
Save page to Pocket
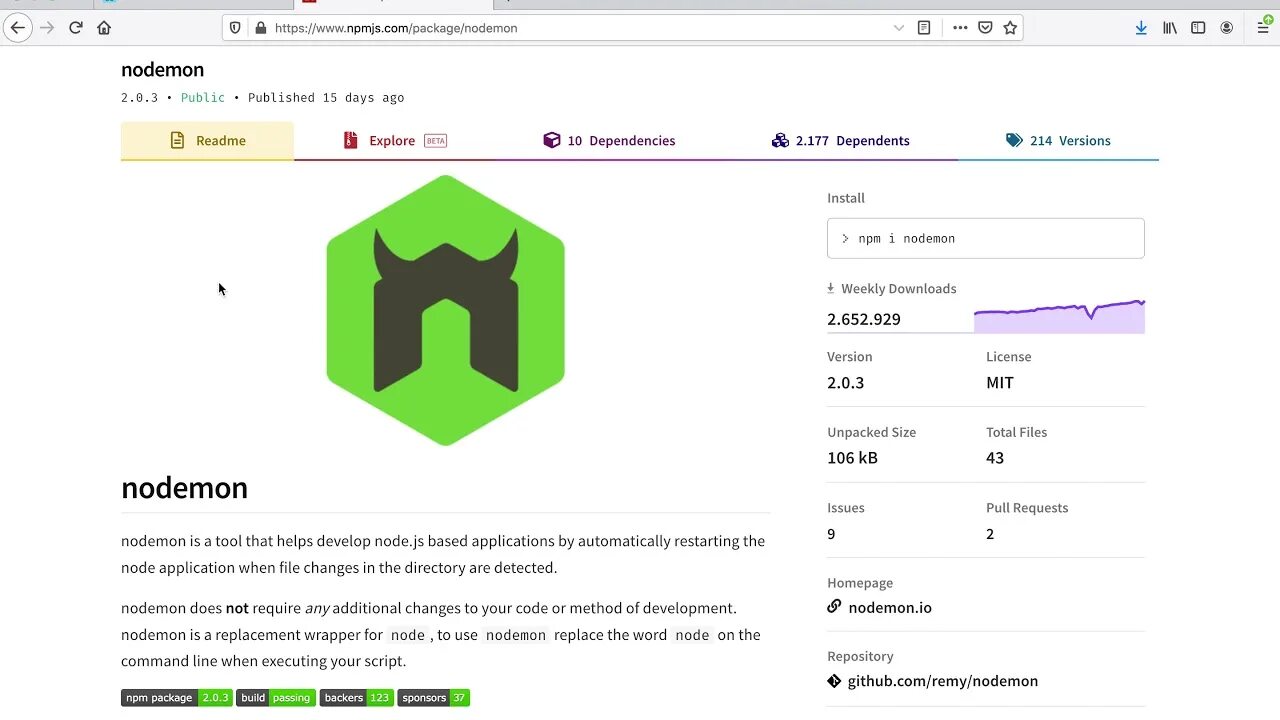[x=985, y=28]
